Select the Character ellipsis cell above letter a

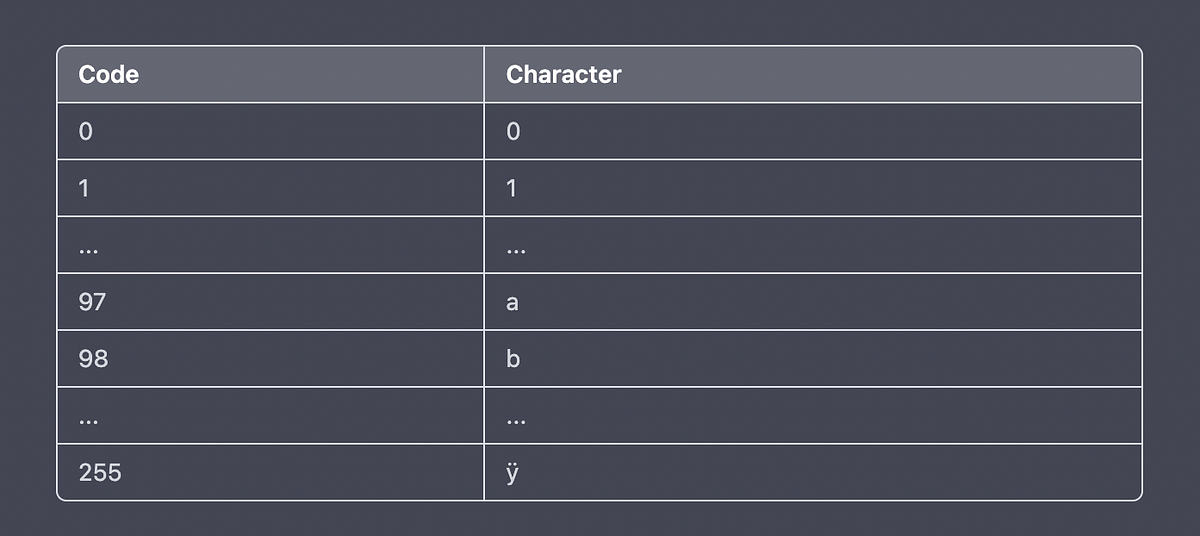point(515,246)
